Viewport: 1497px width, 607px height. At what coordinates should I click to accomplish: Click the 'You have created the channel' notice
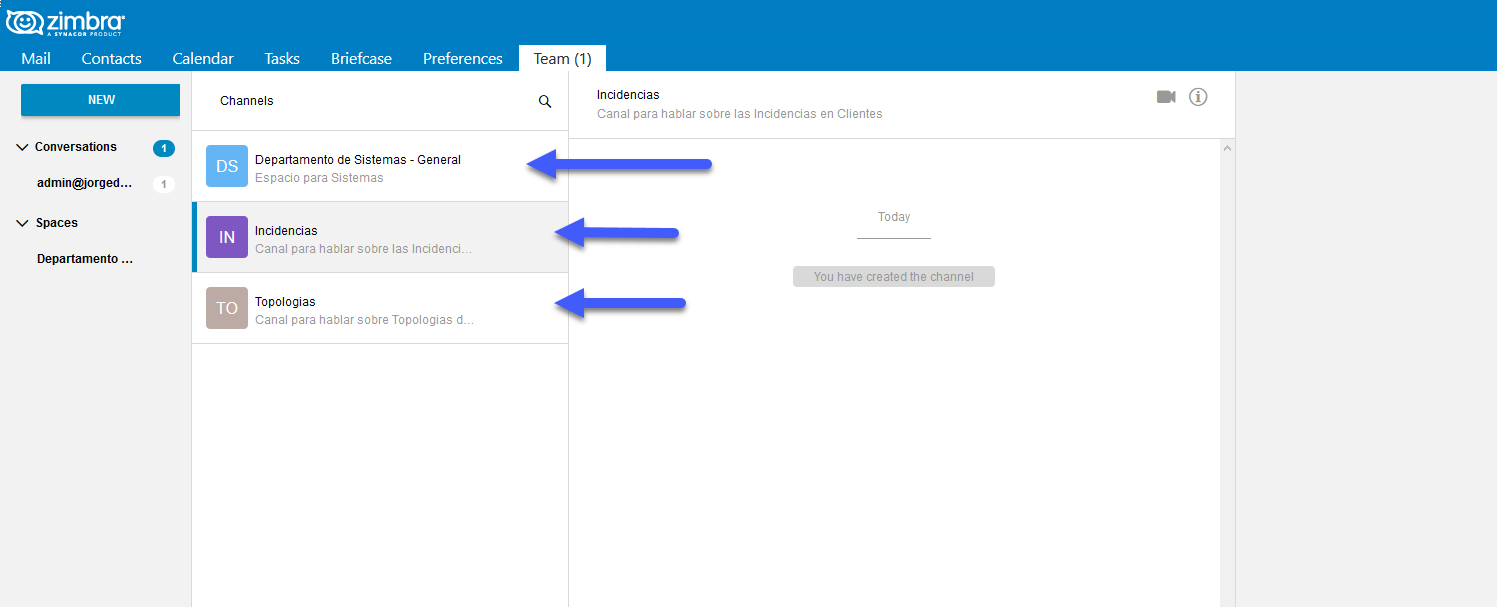pyautogui.click(x=894, y=277)
